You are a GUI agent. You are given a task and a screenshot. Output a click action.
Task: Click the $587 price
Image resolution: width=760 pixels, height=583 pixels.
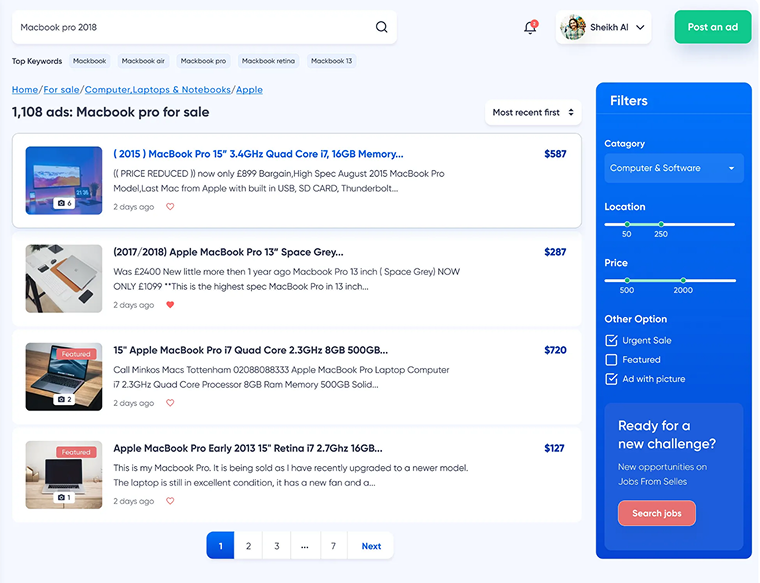(x=555, y=154)
